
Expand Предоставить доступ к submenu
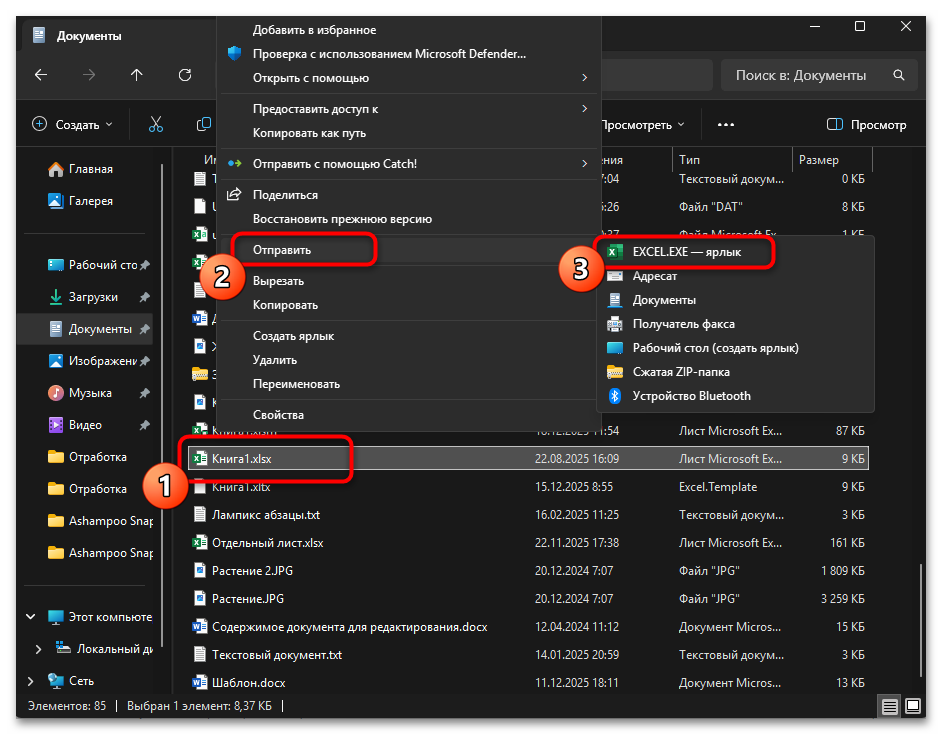coord(409,109)
